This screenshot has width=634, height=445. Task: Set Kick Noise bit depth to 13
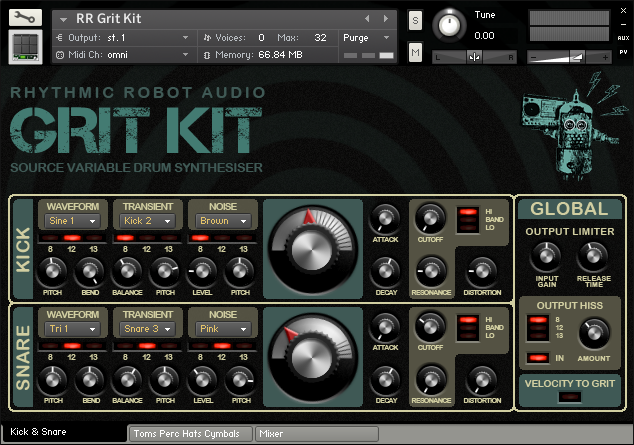tap(244, 238)
